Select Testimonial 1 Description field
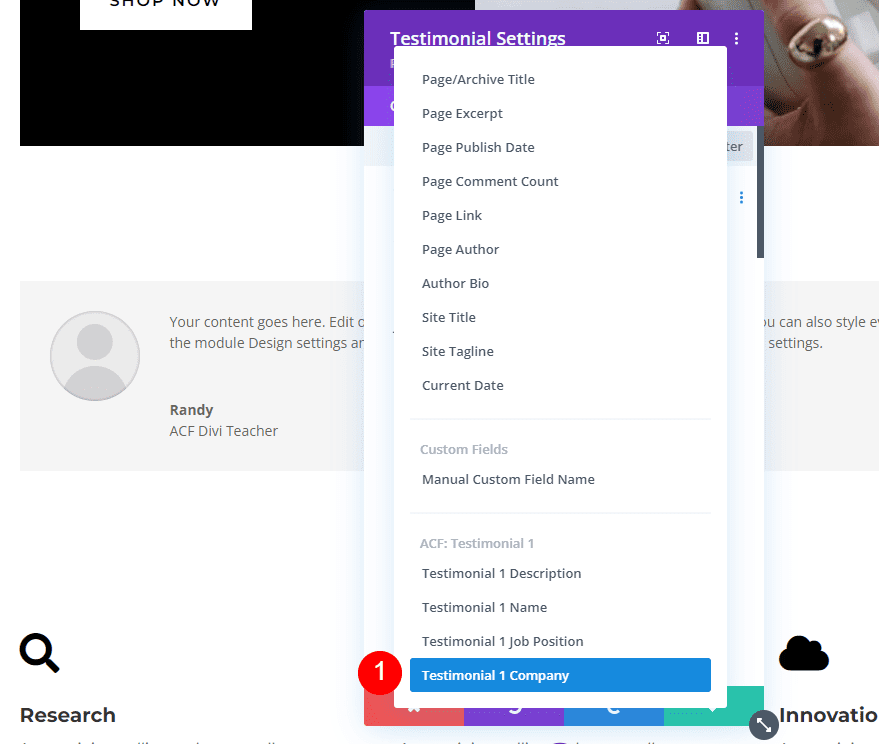Viewport: 879px width, 744px height. pyautogui.click(x=501, y=573)
